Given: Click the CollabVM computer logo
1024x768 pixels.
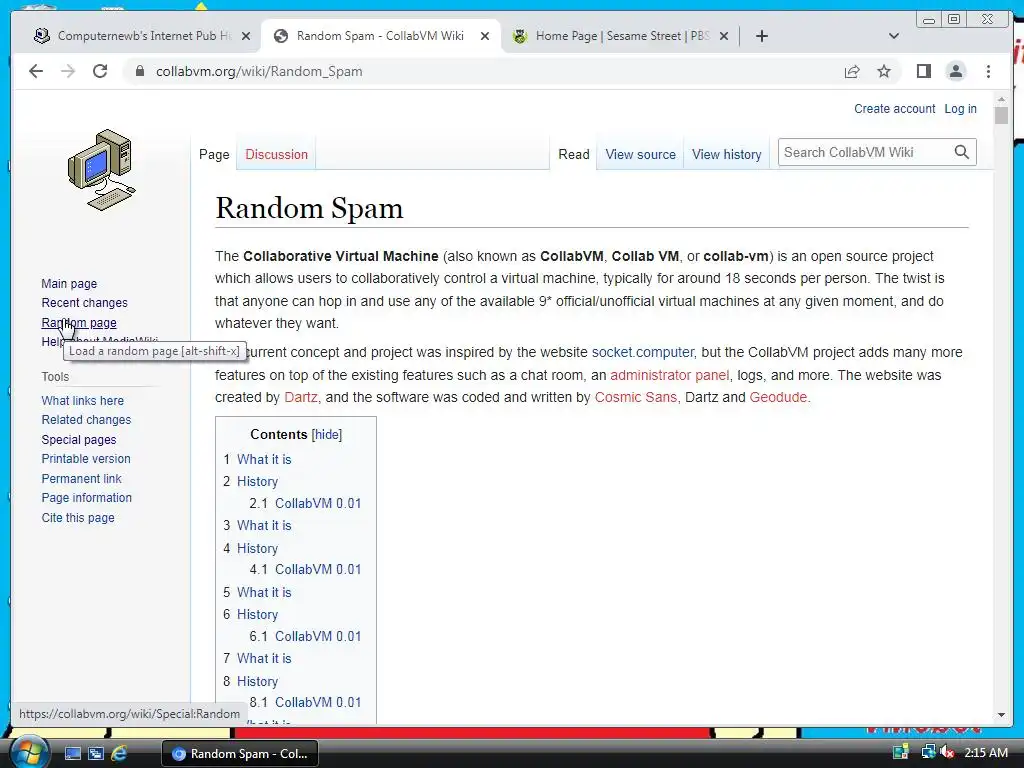Looking at the screenshot, I should [101, 170].
